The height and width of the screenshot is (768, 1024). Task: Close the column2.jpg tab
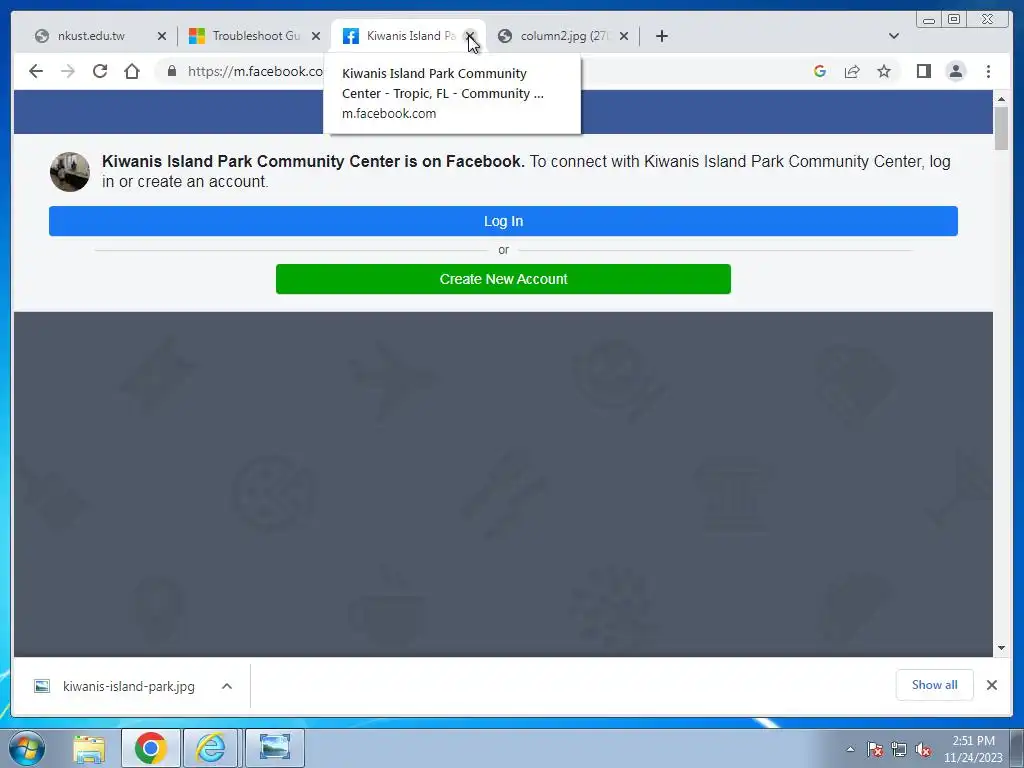pyautogui.click(x=624, y=36)
